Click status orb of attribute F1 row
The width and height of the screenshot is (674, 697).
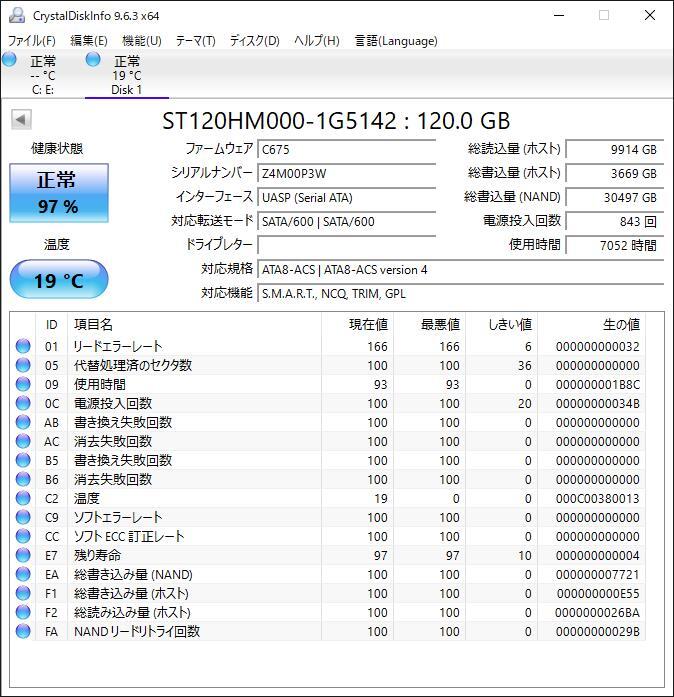click(x=23, y=593)
